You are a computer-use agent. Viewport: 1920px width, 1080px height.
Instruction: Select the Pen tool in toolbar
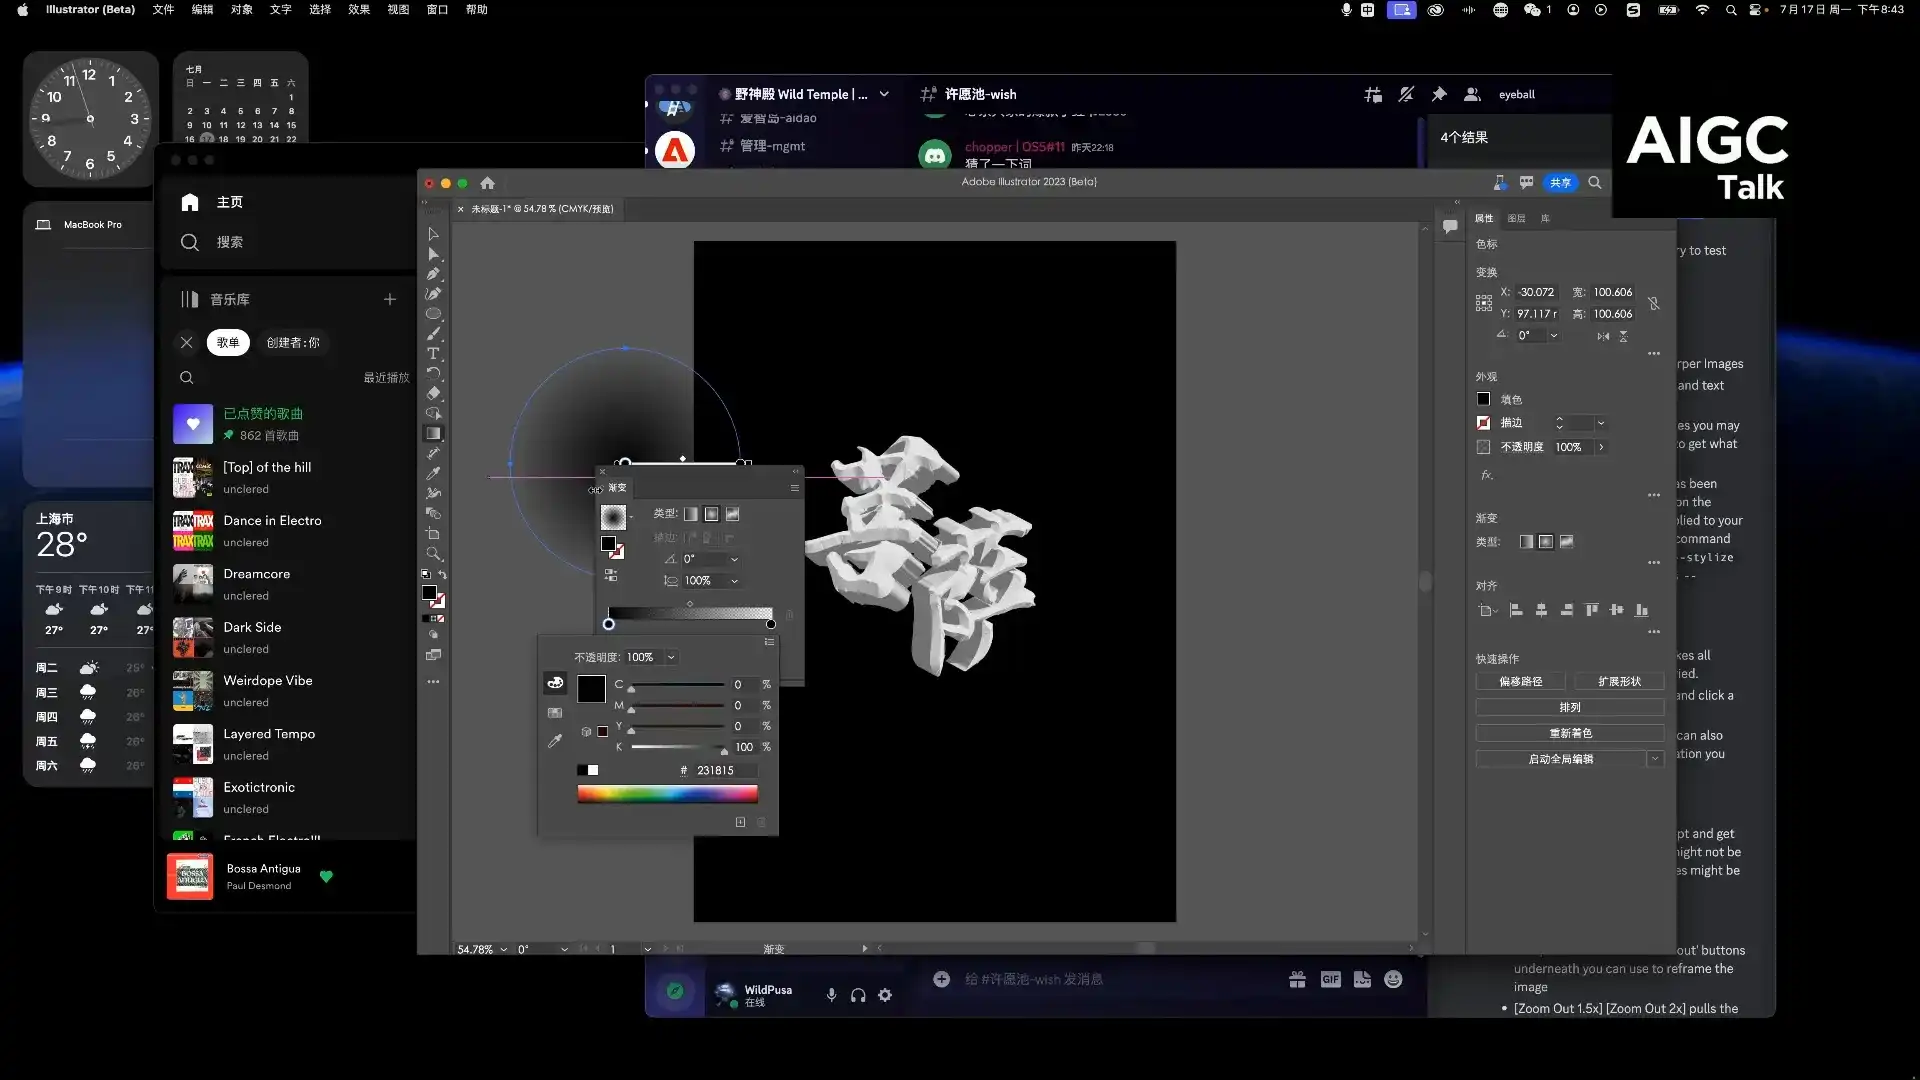click(x=433, y=274)
